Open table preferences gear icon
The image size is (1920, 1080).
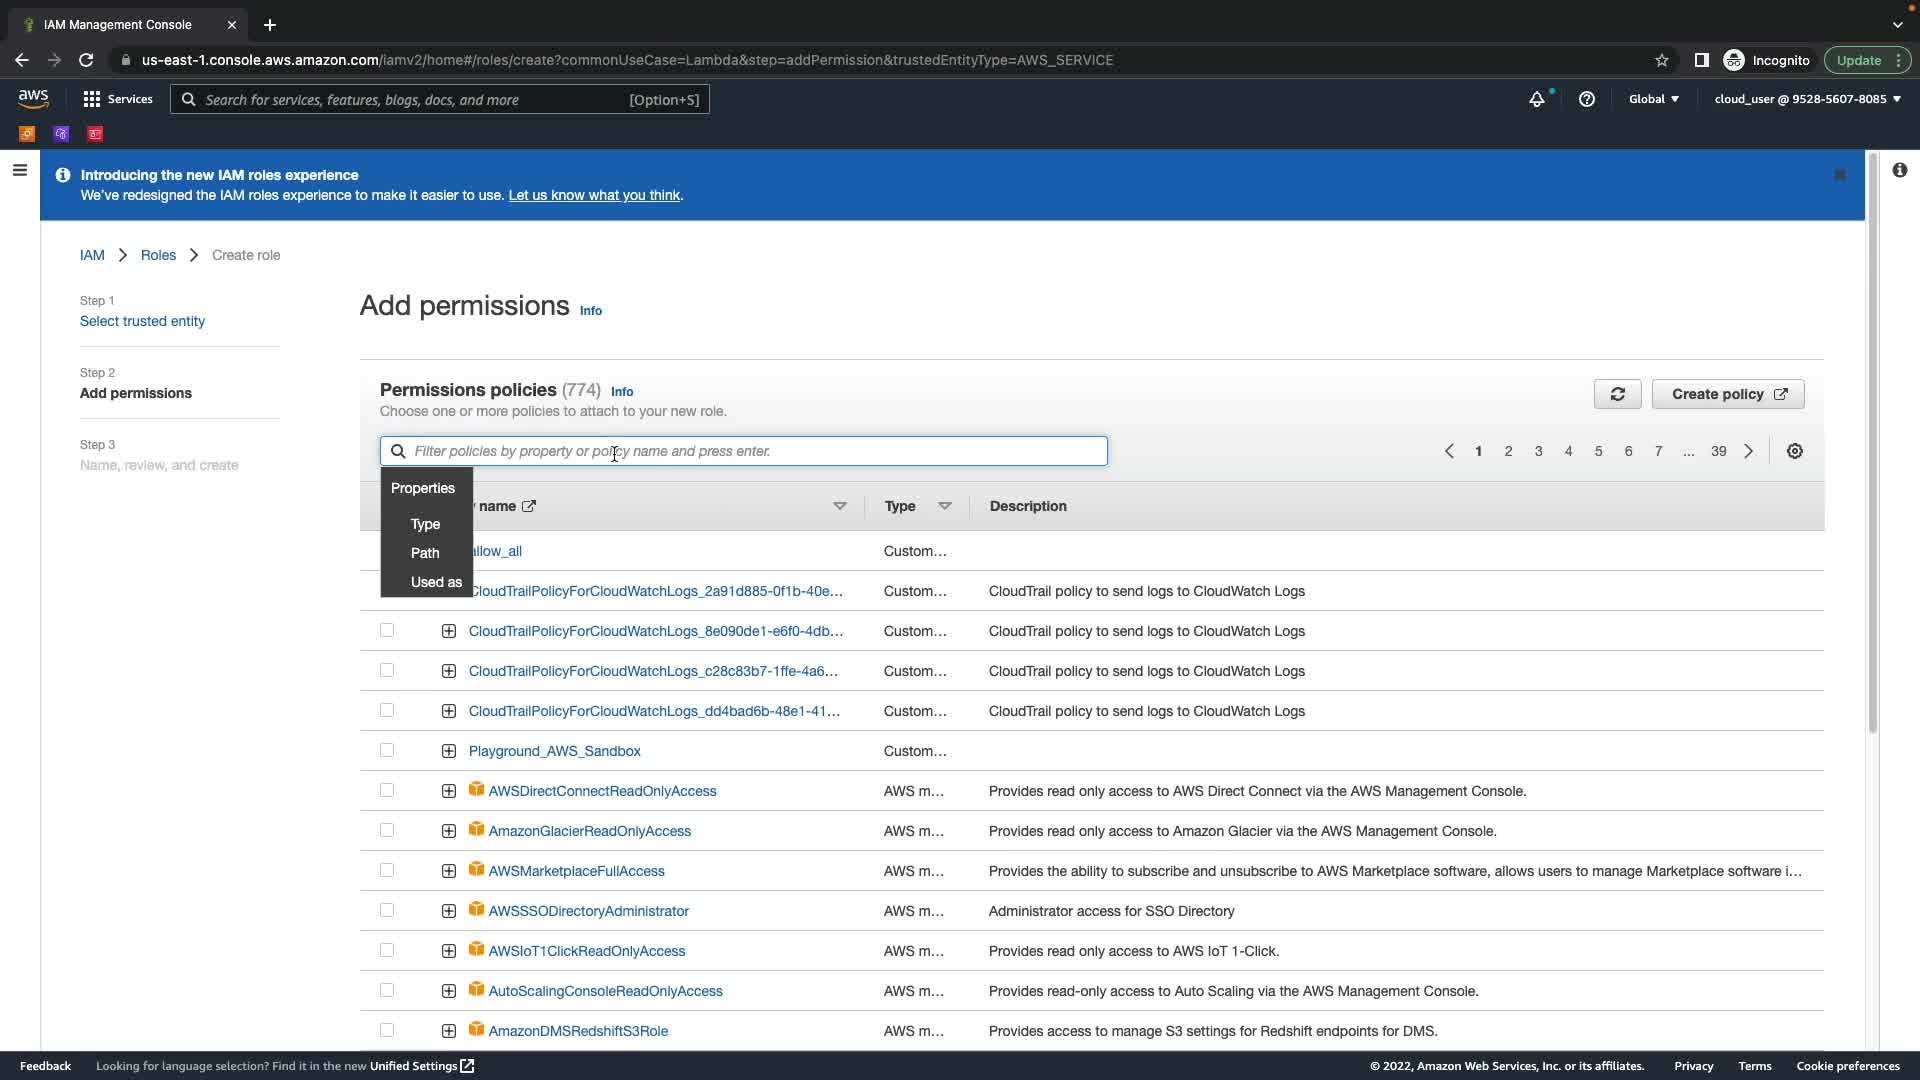pos(1795,451)
